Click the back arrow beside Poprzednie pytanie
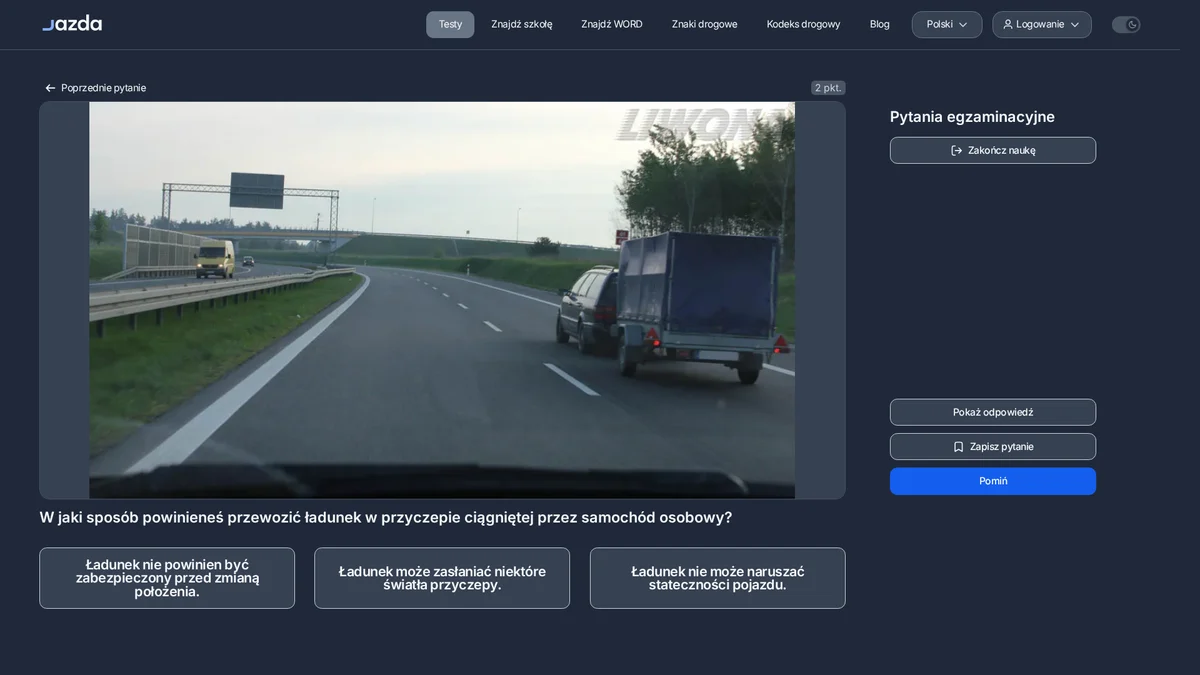The width and height of the screenshot is (1200, 675). (x=50, y=88)
